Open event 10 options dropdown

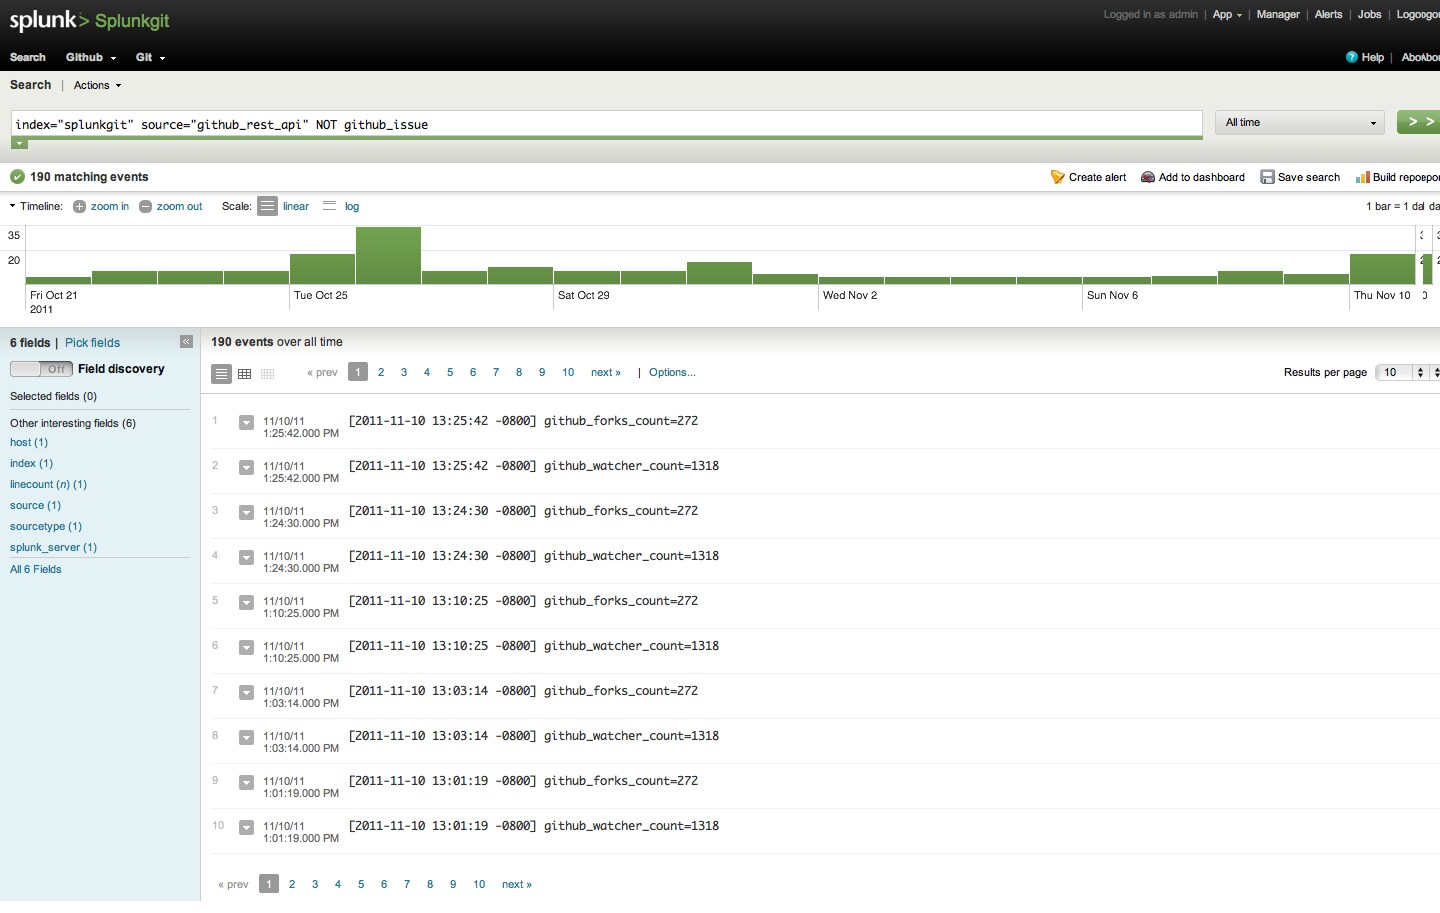(246, 827)
